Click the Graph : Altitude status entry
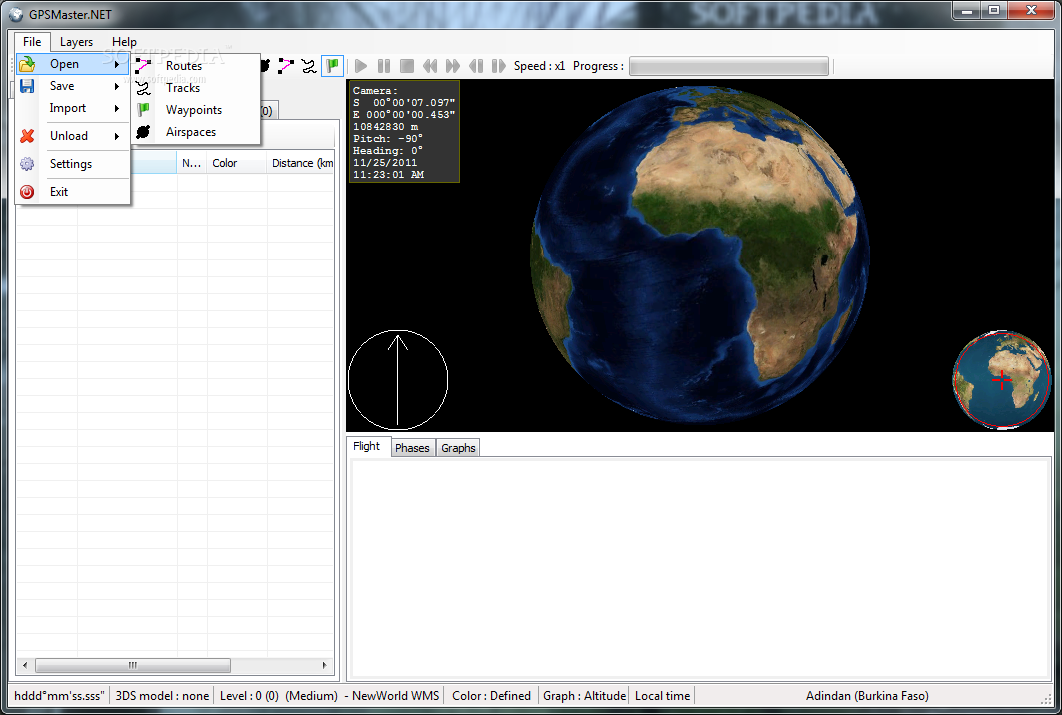Viewport: 1062px width, 715px height. (x=584, y=695)
